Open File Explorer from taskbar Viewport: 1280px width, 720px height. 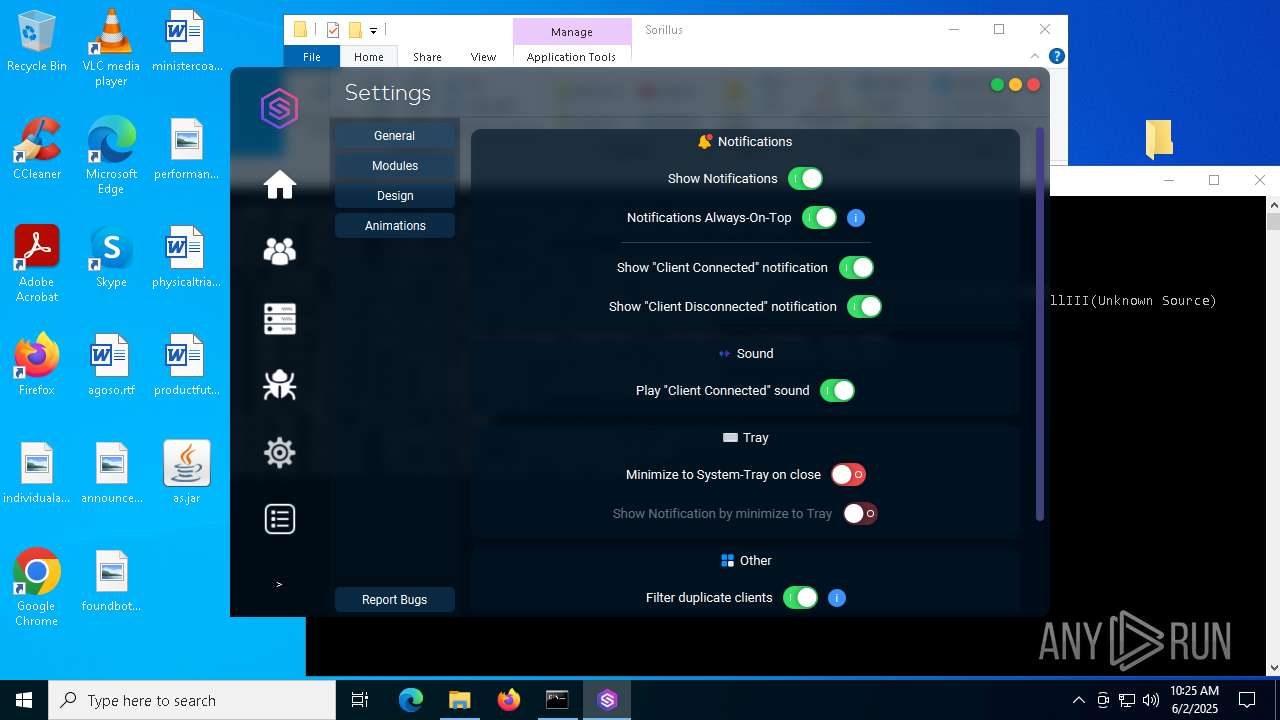pos(459,700)
